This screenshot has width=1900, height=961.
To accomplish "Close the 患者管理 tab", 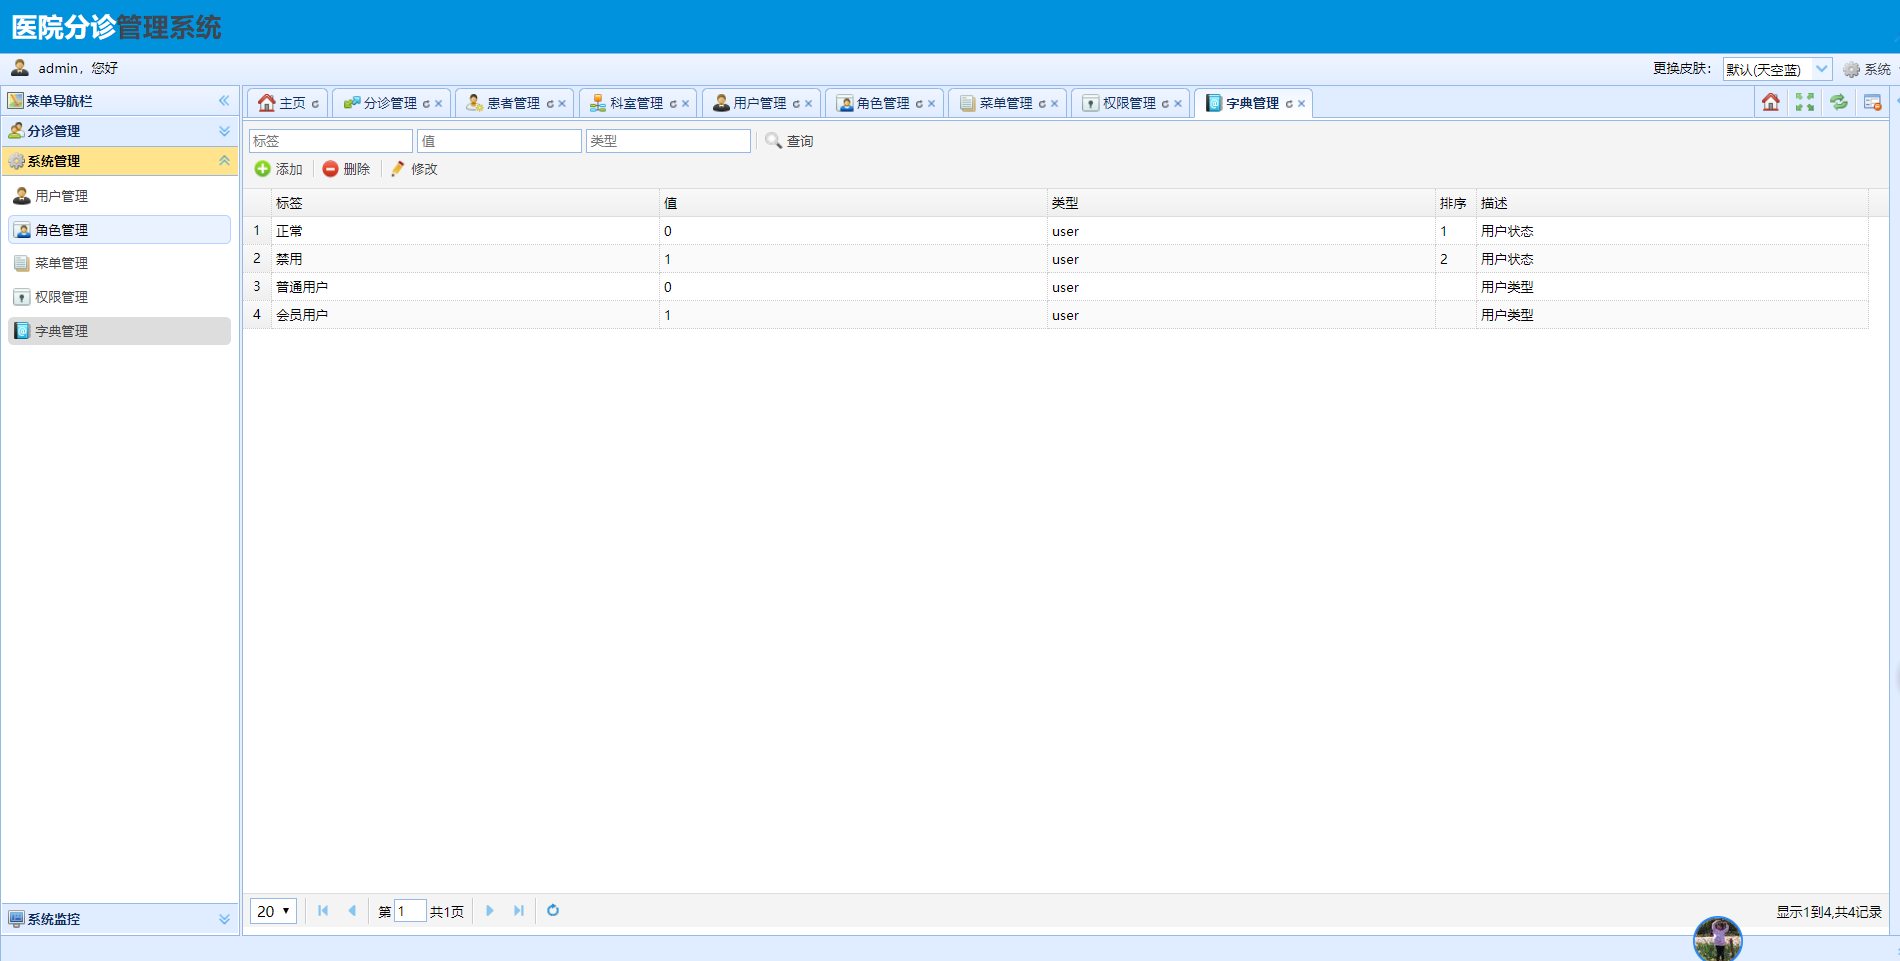I will 562,104.
